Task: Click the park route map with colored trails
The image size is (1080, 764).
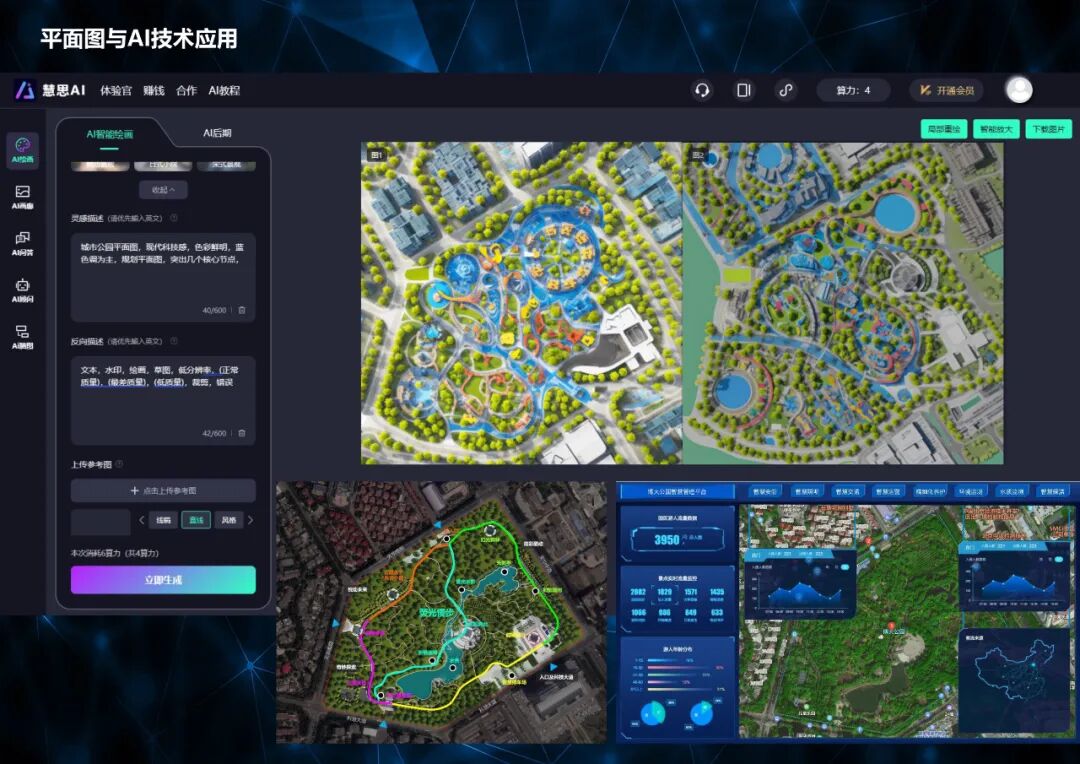Action: pyautogui.click(x=442, y=612)
